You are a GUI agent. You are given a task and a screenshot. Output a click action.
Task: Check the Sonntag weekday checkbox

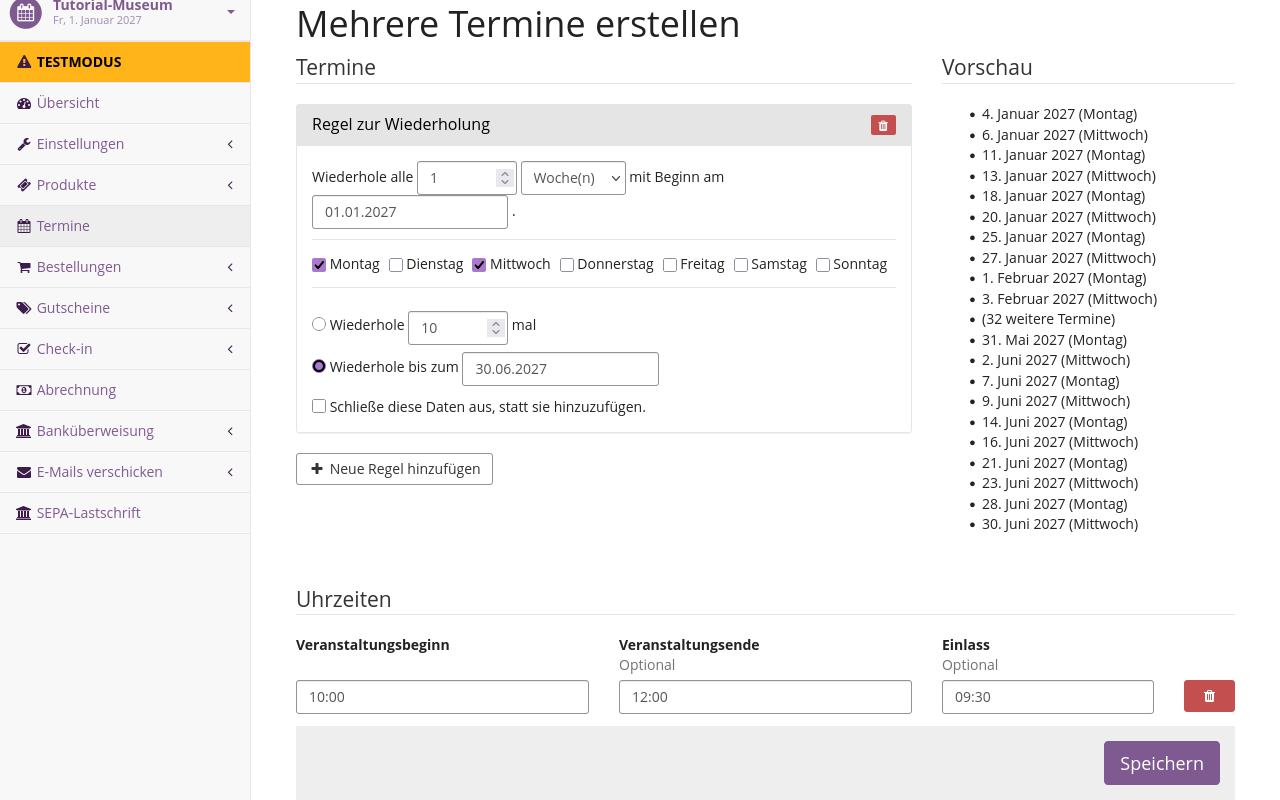(x=823, y=265)
